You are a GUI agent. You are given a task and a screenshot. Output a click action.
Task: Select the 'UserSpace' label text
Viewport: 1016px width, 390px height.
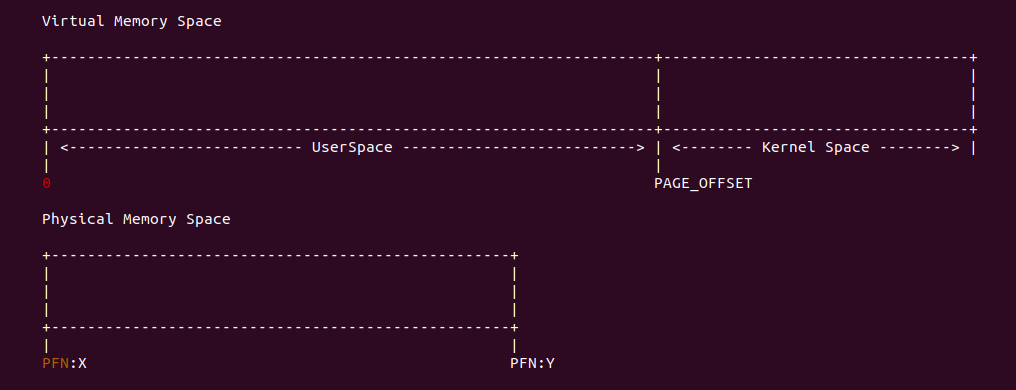(x=352, y=148)
